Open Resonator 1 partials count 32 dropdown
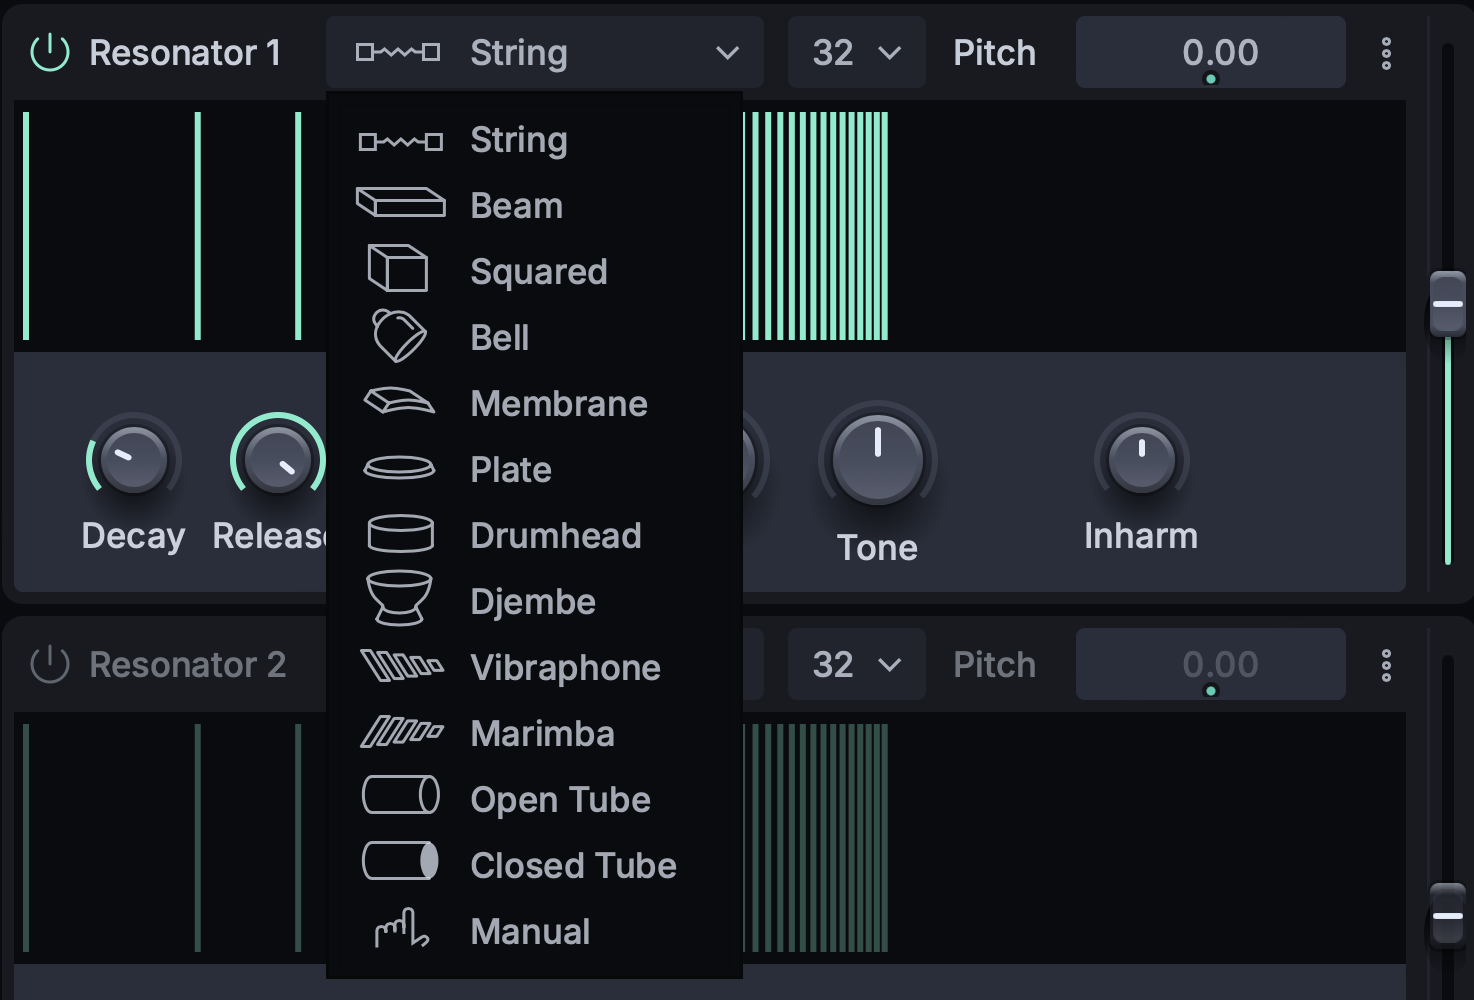 click(856, 52)
